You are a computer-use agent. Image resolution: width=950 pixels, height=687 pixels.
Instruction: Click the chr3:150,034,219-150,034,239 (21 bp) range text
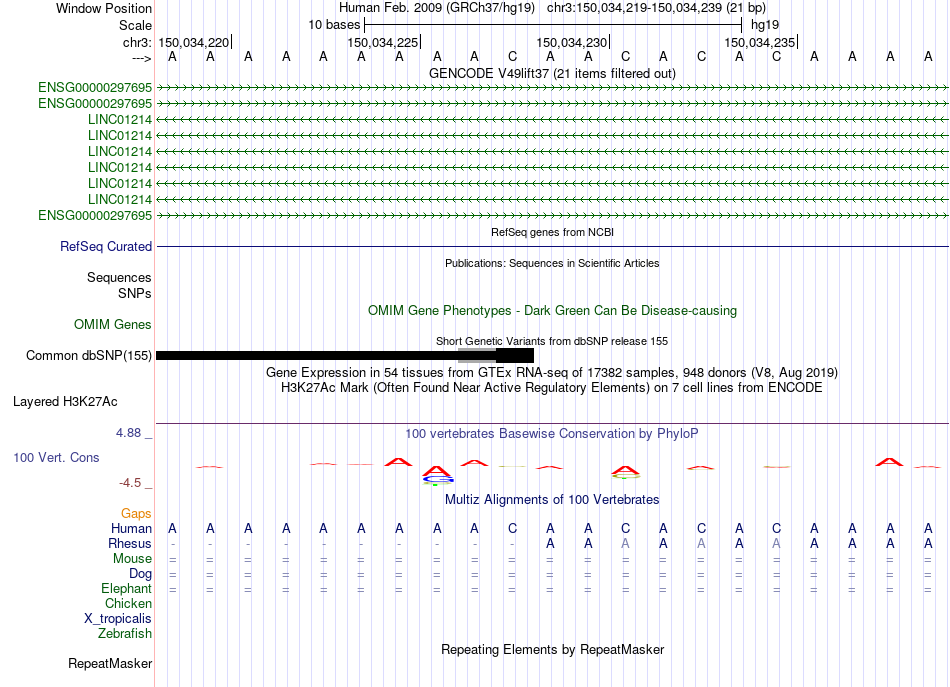tap(656, 8)
